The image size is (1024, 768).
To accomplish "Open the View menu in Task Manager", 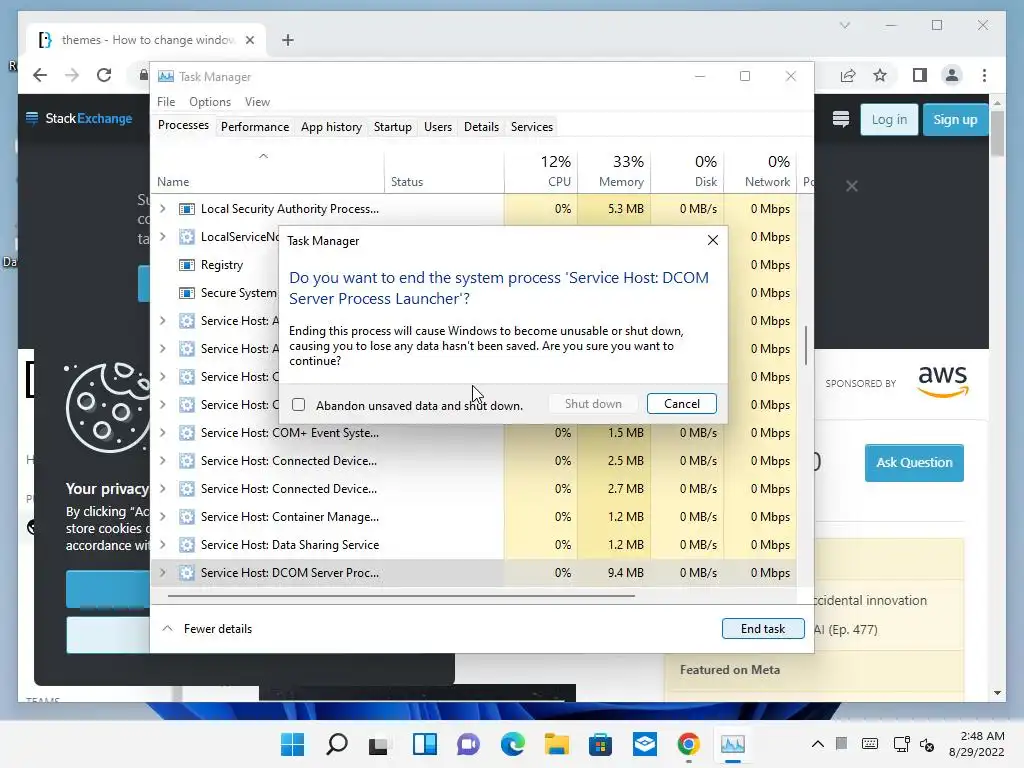I will (257, 102).
